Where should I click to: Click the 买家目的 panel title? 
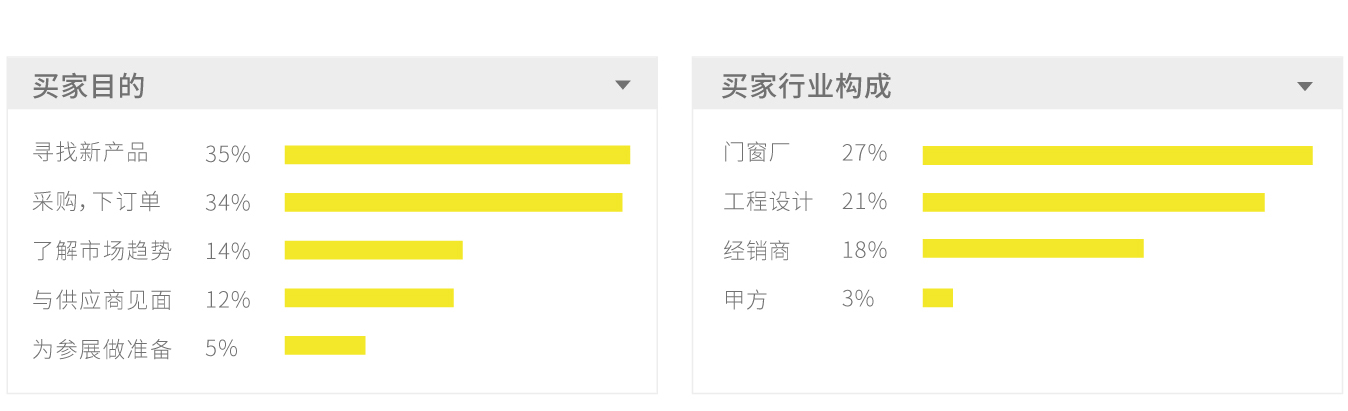(x=89, y=86)
